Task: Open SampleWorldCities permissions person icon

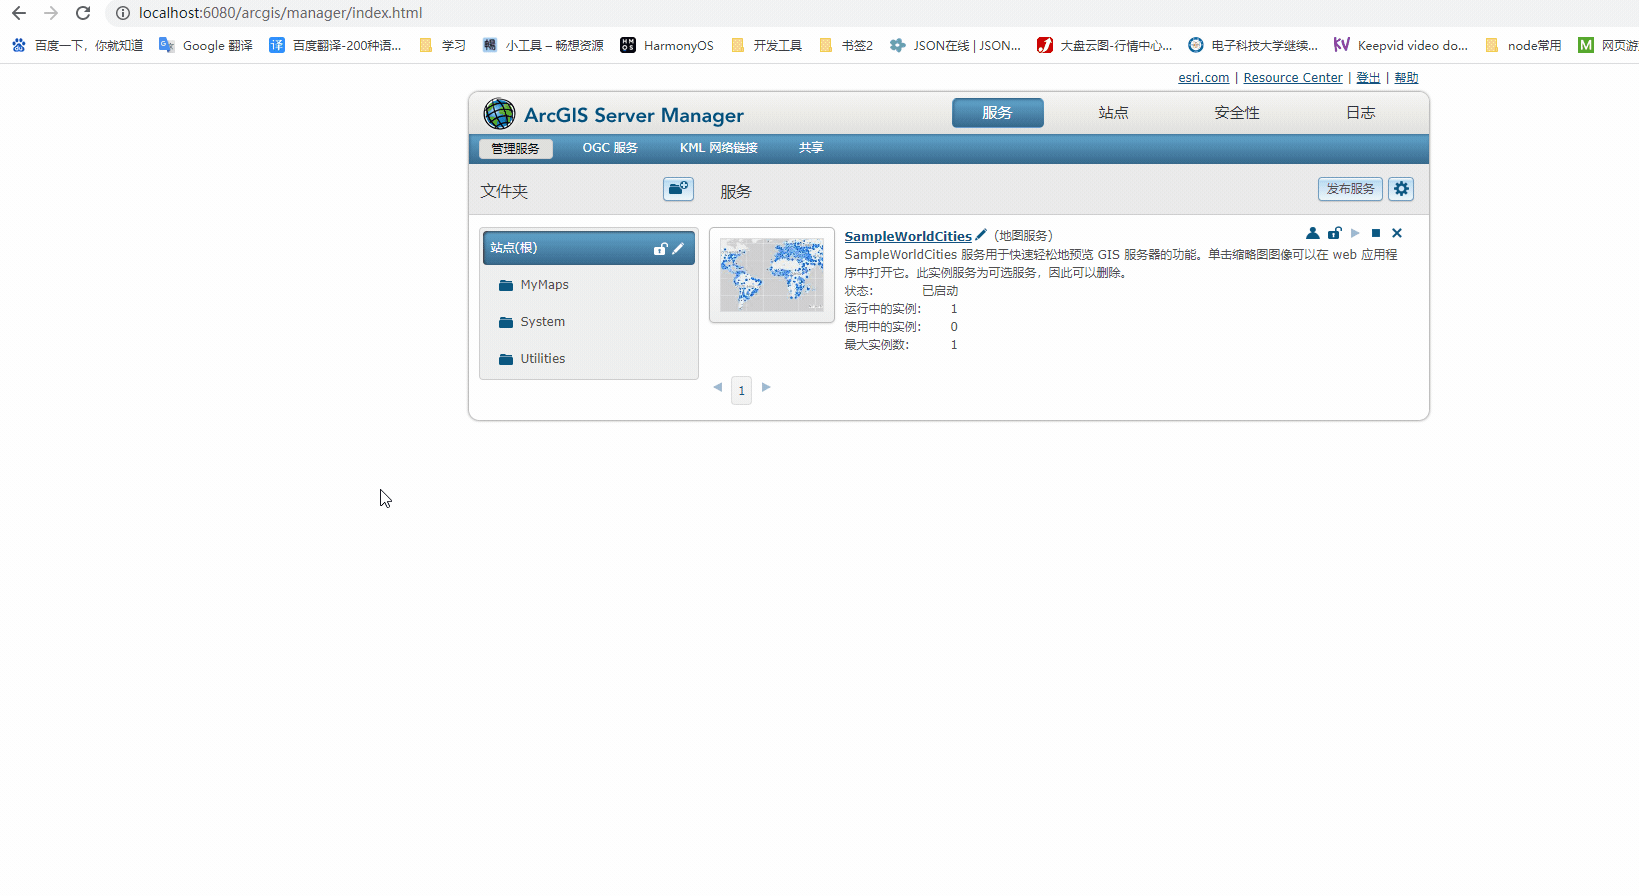Action: click(1313, 233)
